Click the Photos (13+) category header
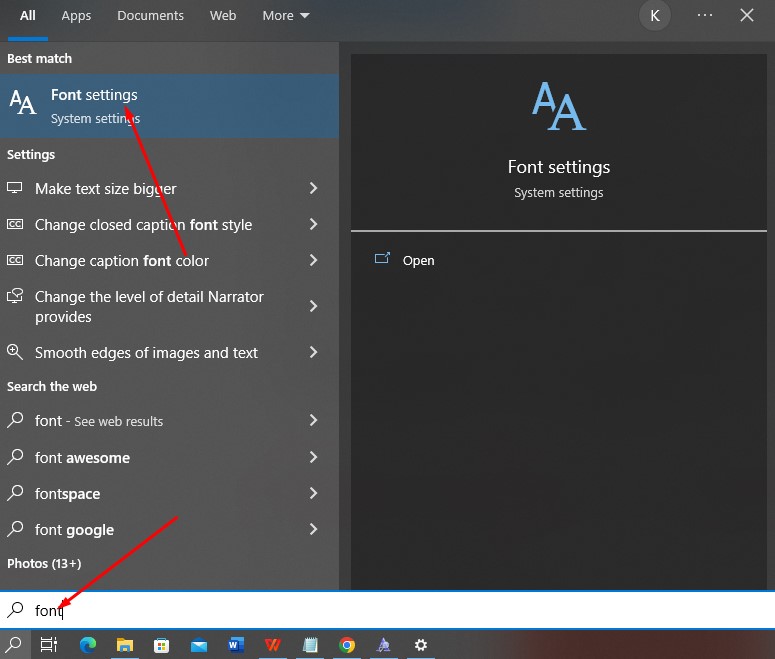Image resolution: width=775 pixels, height=659 pixels. [x=44, y=563]
